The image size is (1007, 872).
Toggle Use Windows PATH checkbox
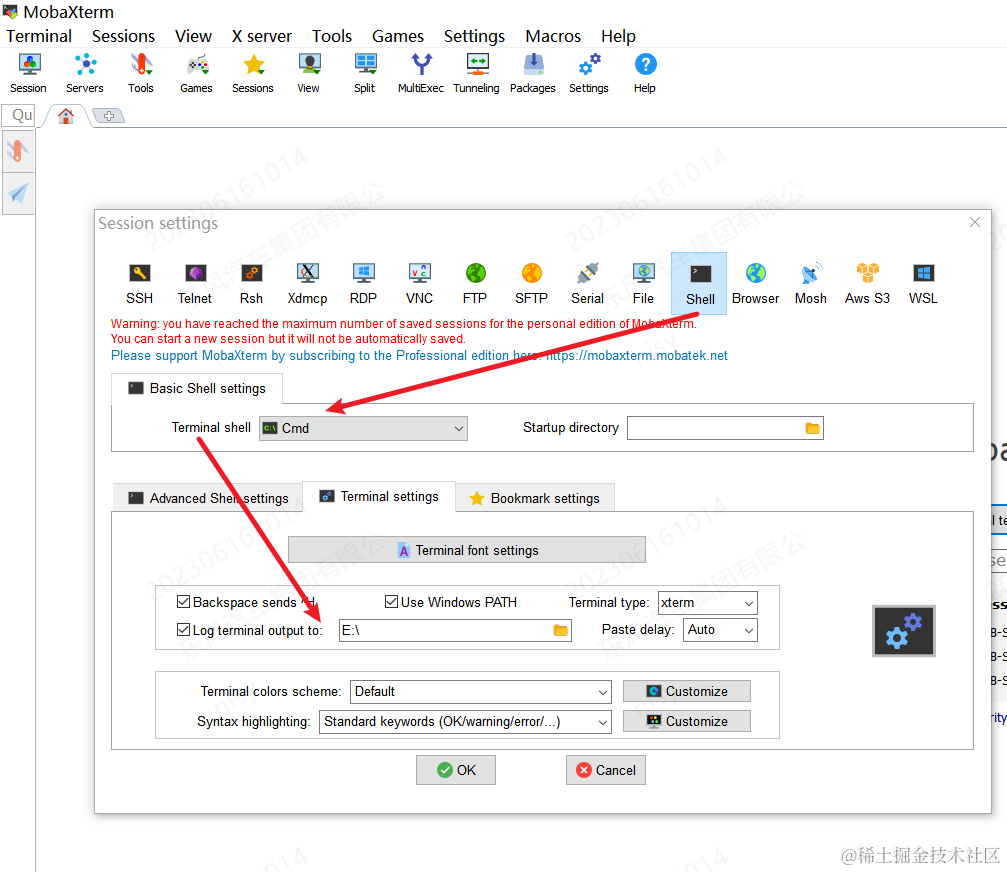coord(391,602)
